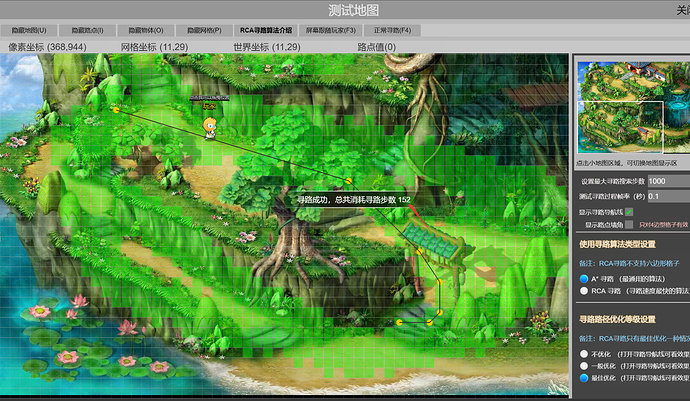
Task: Click the 隐藏网格(P) button
Action: [204, 30]
